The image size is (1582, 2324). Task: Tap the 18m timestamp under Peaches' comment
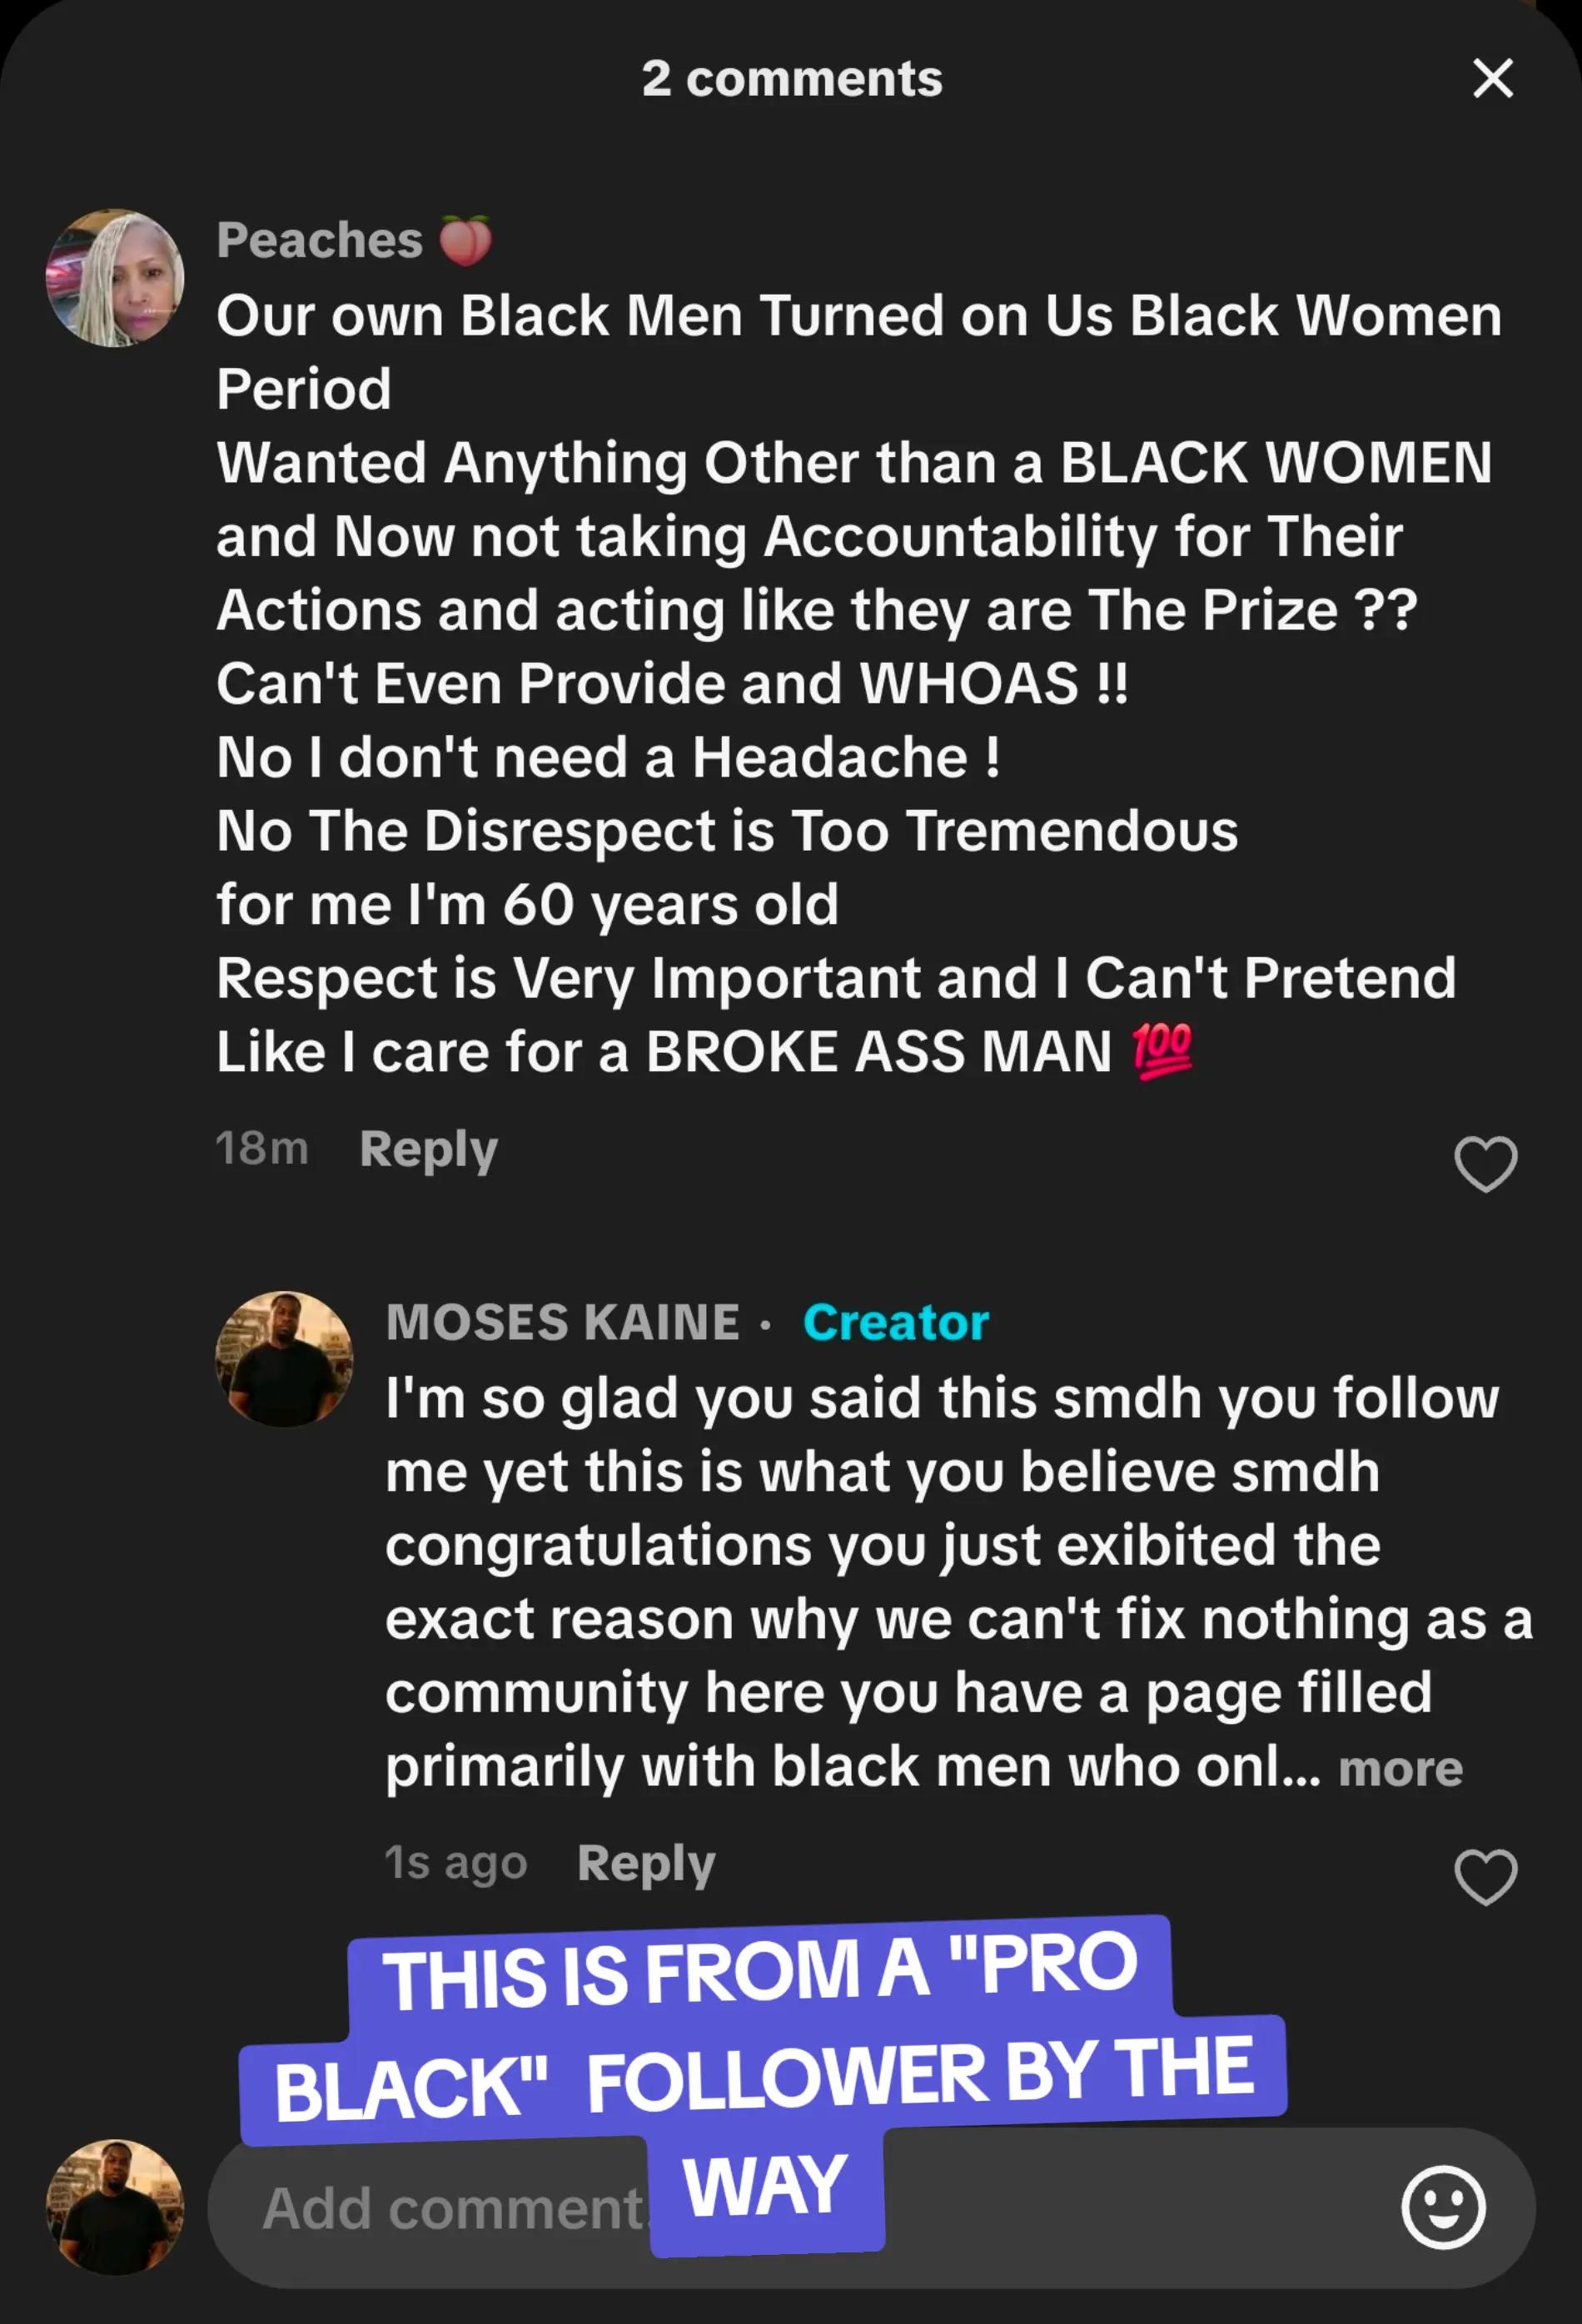pyautogui.click(x=262, y=1148)
